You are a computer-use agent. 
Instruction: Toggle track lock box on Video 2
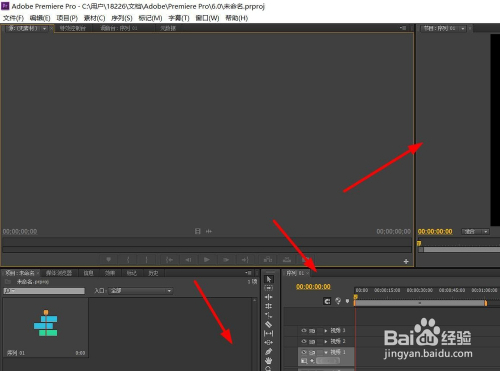click(x=320, y=342)
